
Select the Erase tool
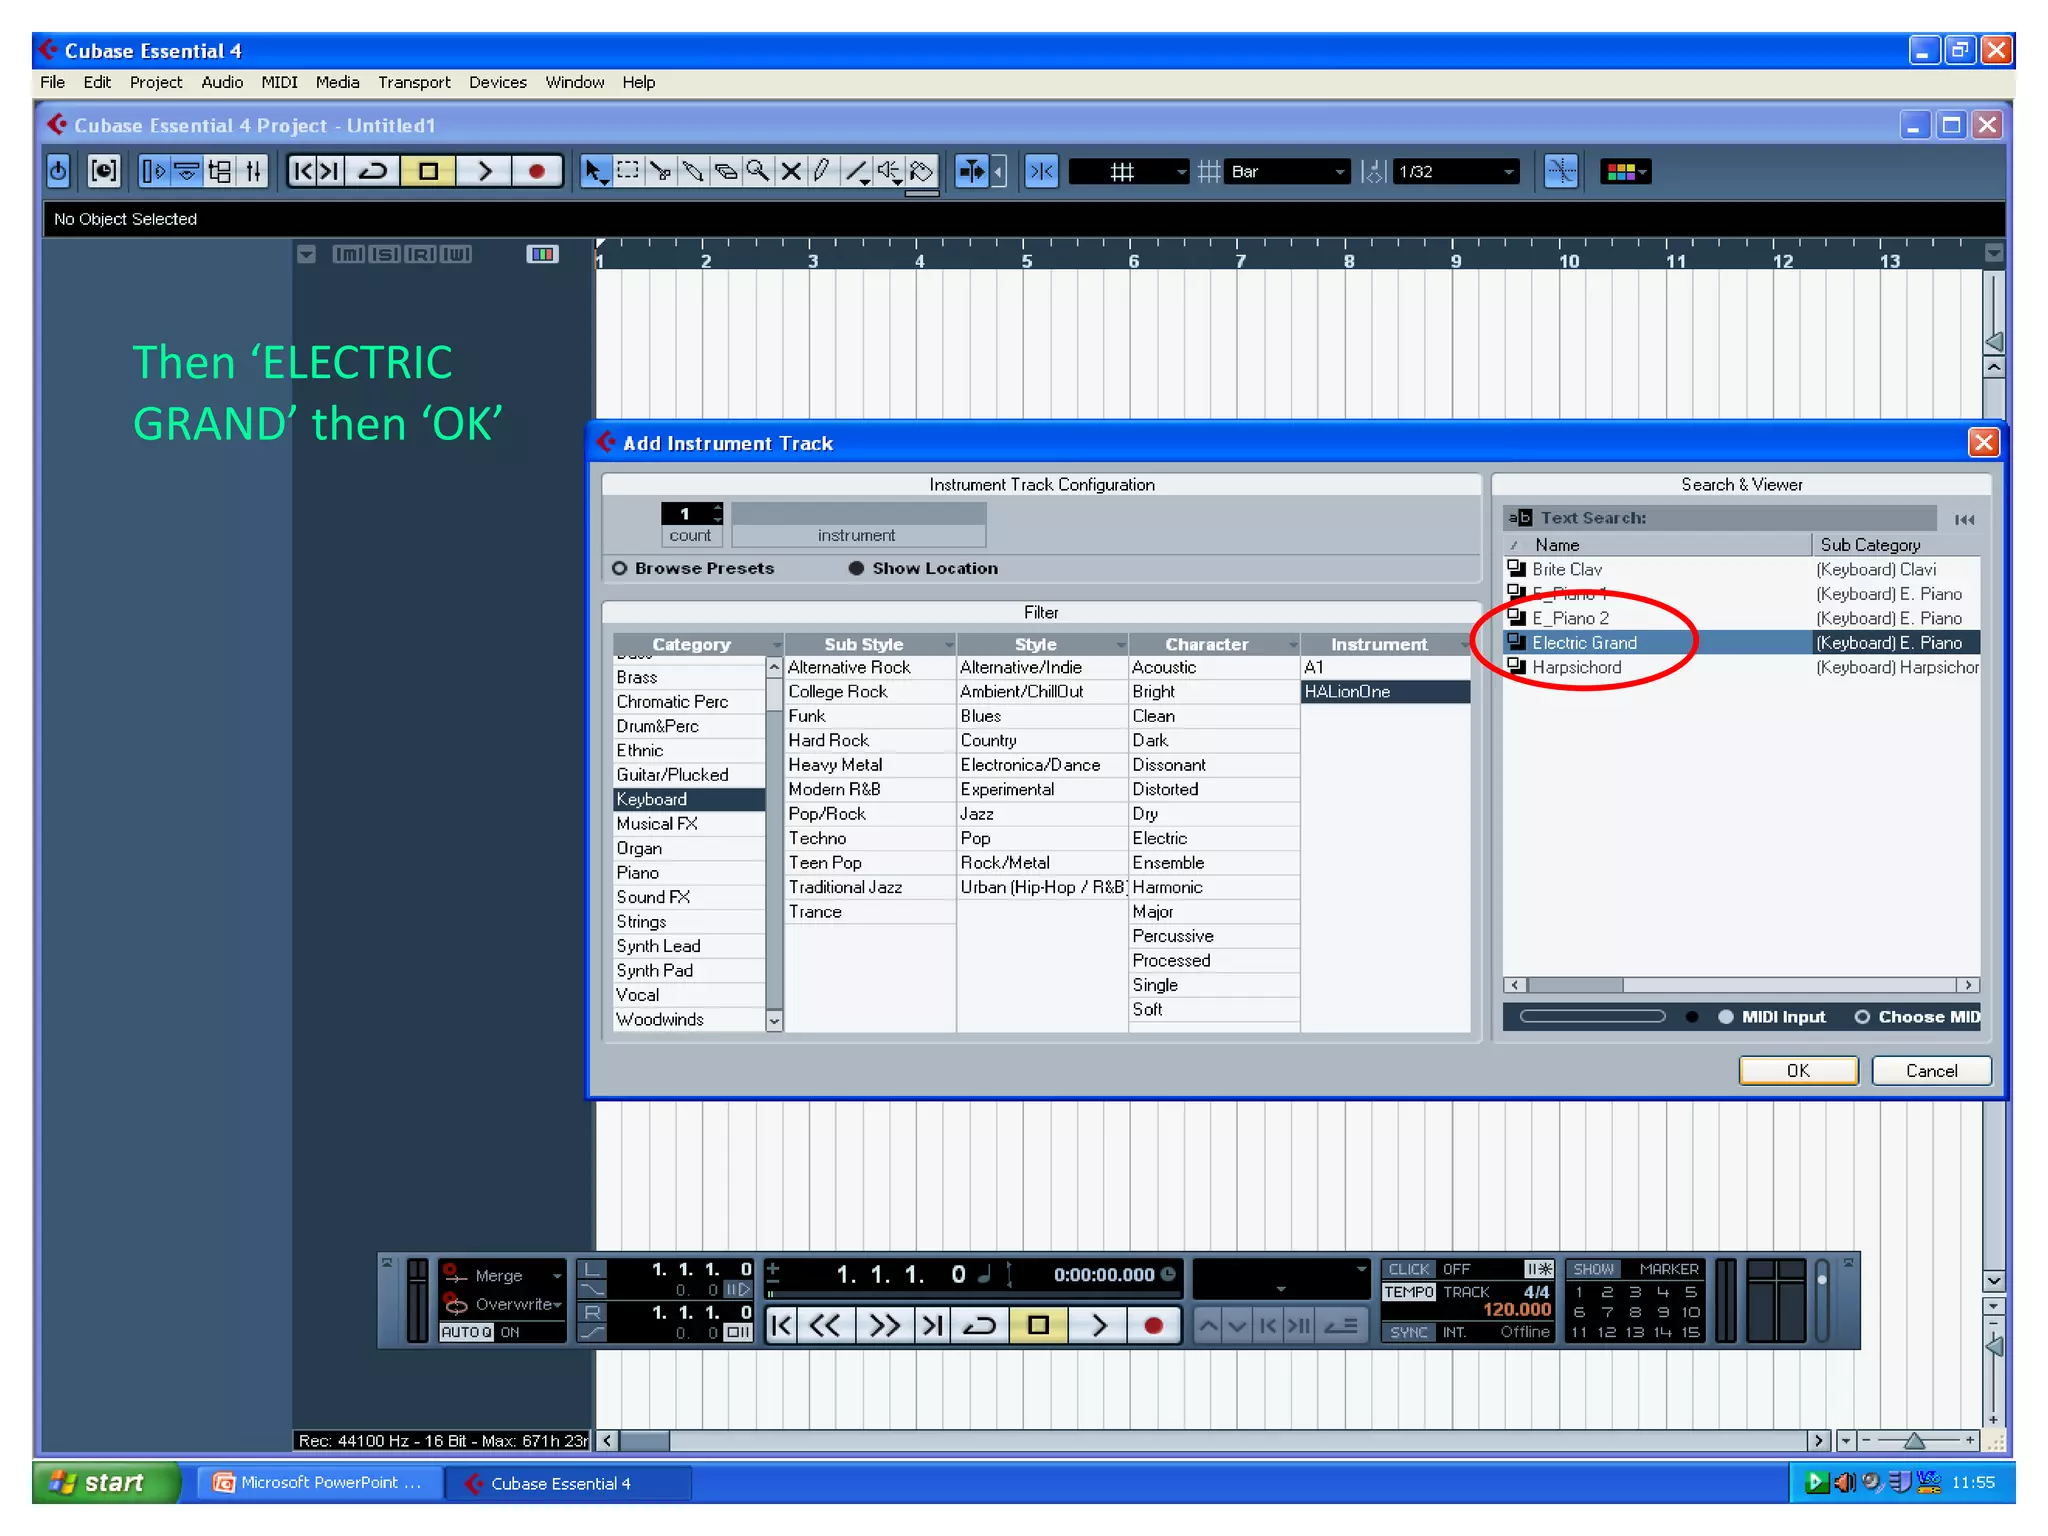pos(726,172)
